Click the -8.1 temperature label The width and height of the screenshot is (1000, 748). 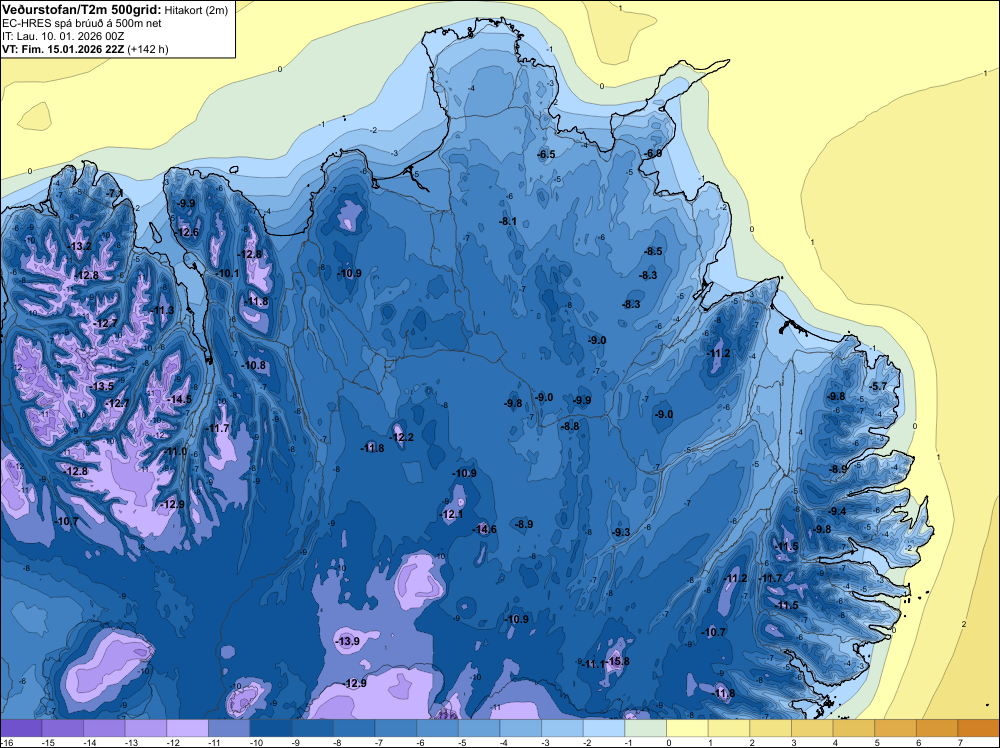click(508, 221)
